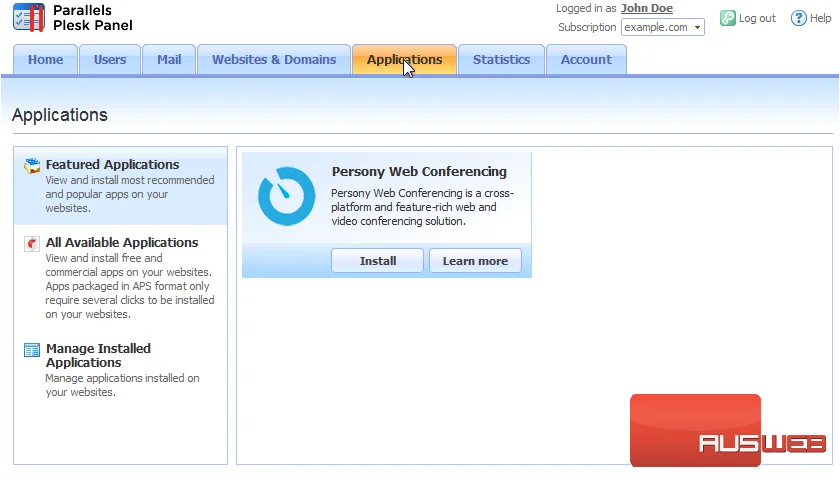Open the Users tab
Viewport: 840px width, 480px height.
(x=110, y=59)
